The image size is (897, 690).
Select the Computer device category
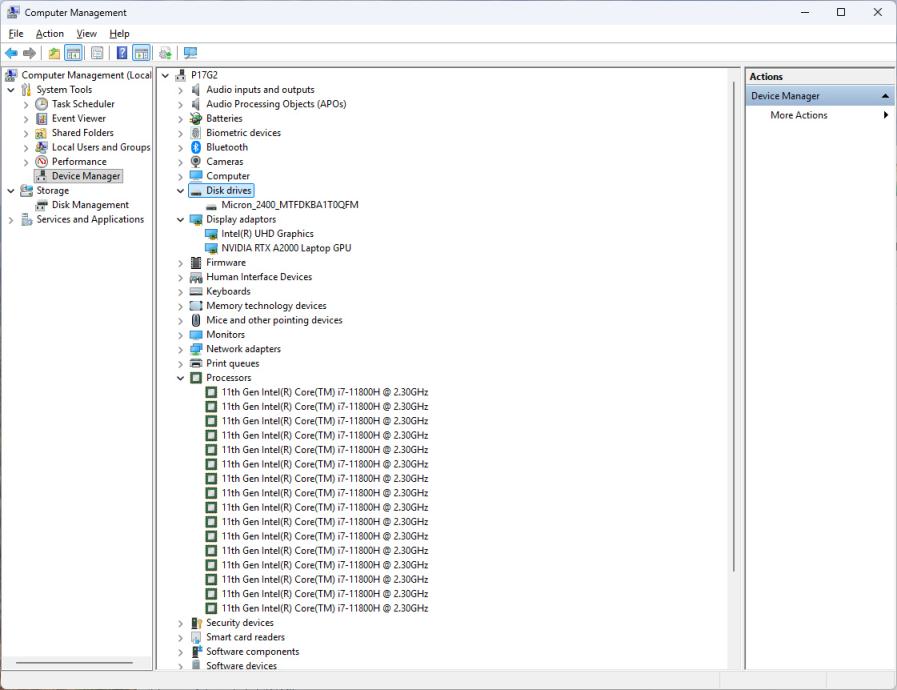tap(228, 176)
